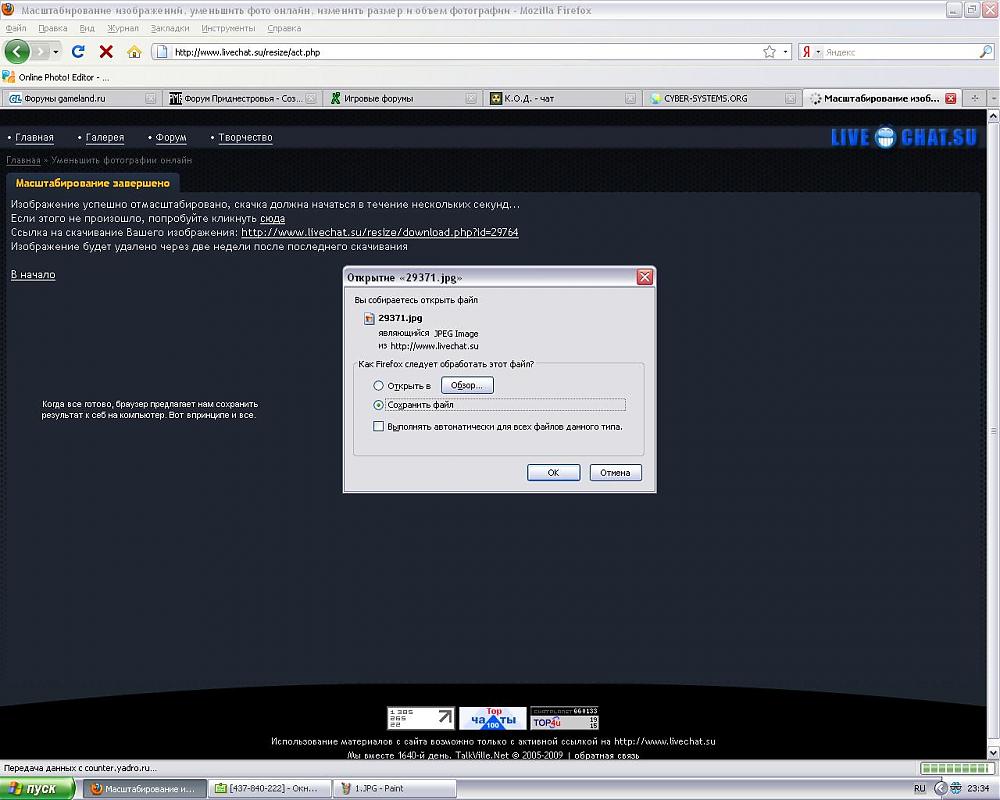The height and width of the screenshot is (800, 1000).
Task: Click the livechat.su download.php link
Action: point(379,232)
